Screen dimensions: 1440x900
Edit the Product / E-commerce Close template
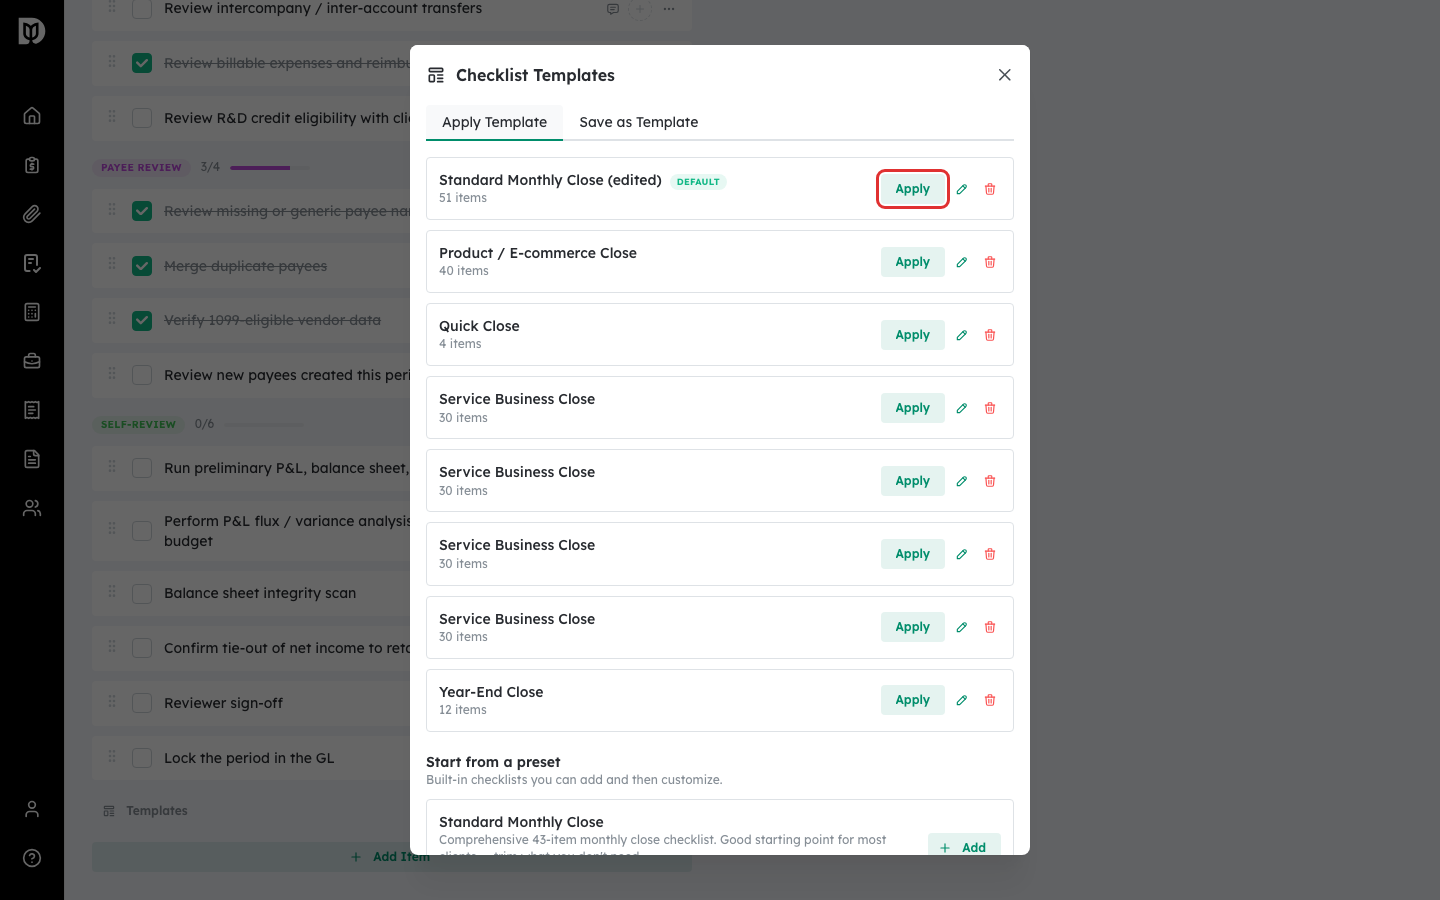962,262
